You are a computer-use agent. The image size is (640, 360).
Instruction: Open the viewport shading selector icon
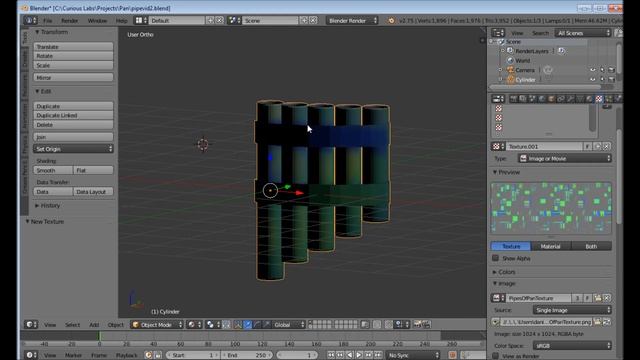pos(194,324)
